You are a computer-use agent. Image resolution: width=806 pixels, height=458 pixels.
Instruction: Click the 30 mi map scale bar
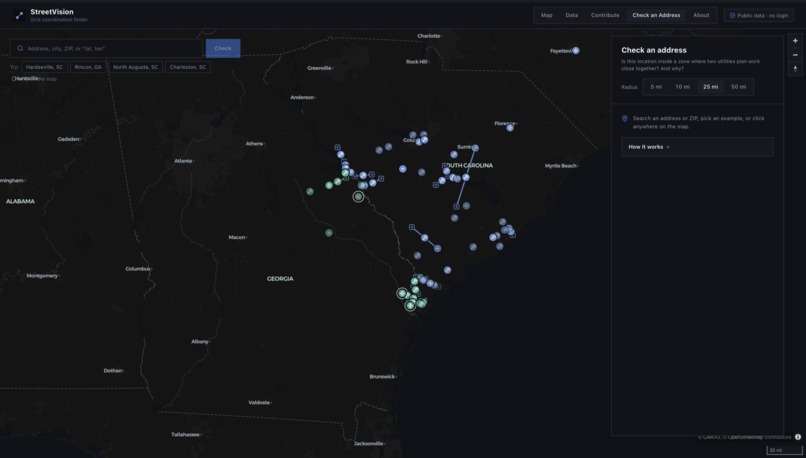pyautogui.click(x=784, y=450)
